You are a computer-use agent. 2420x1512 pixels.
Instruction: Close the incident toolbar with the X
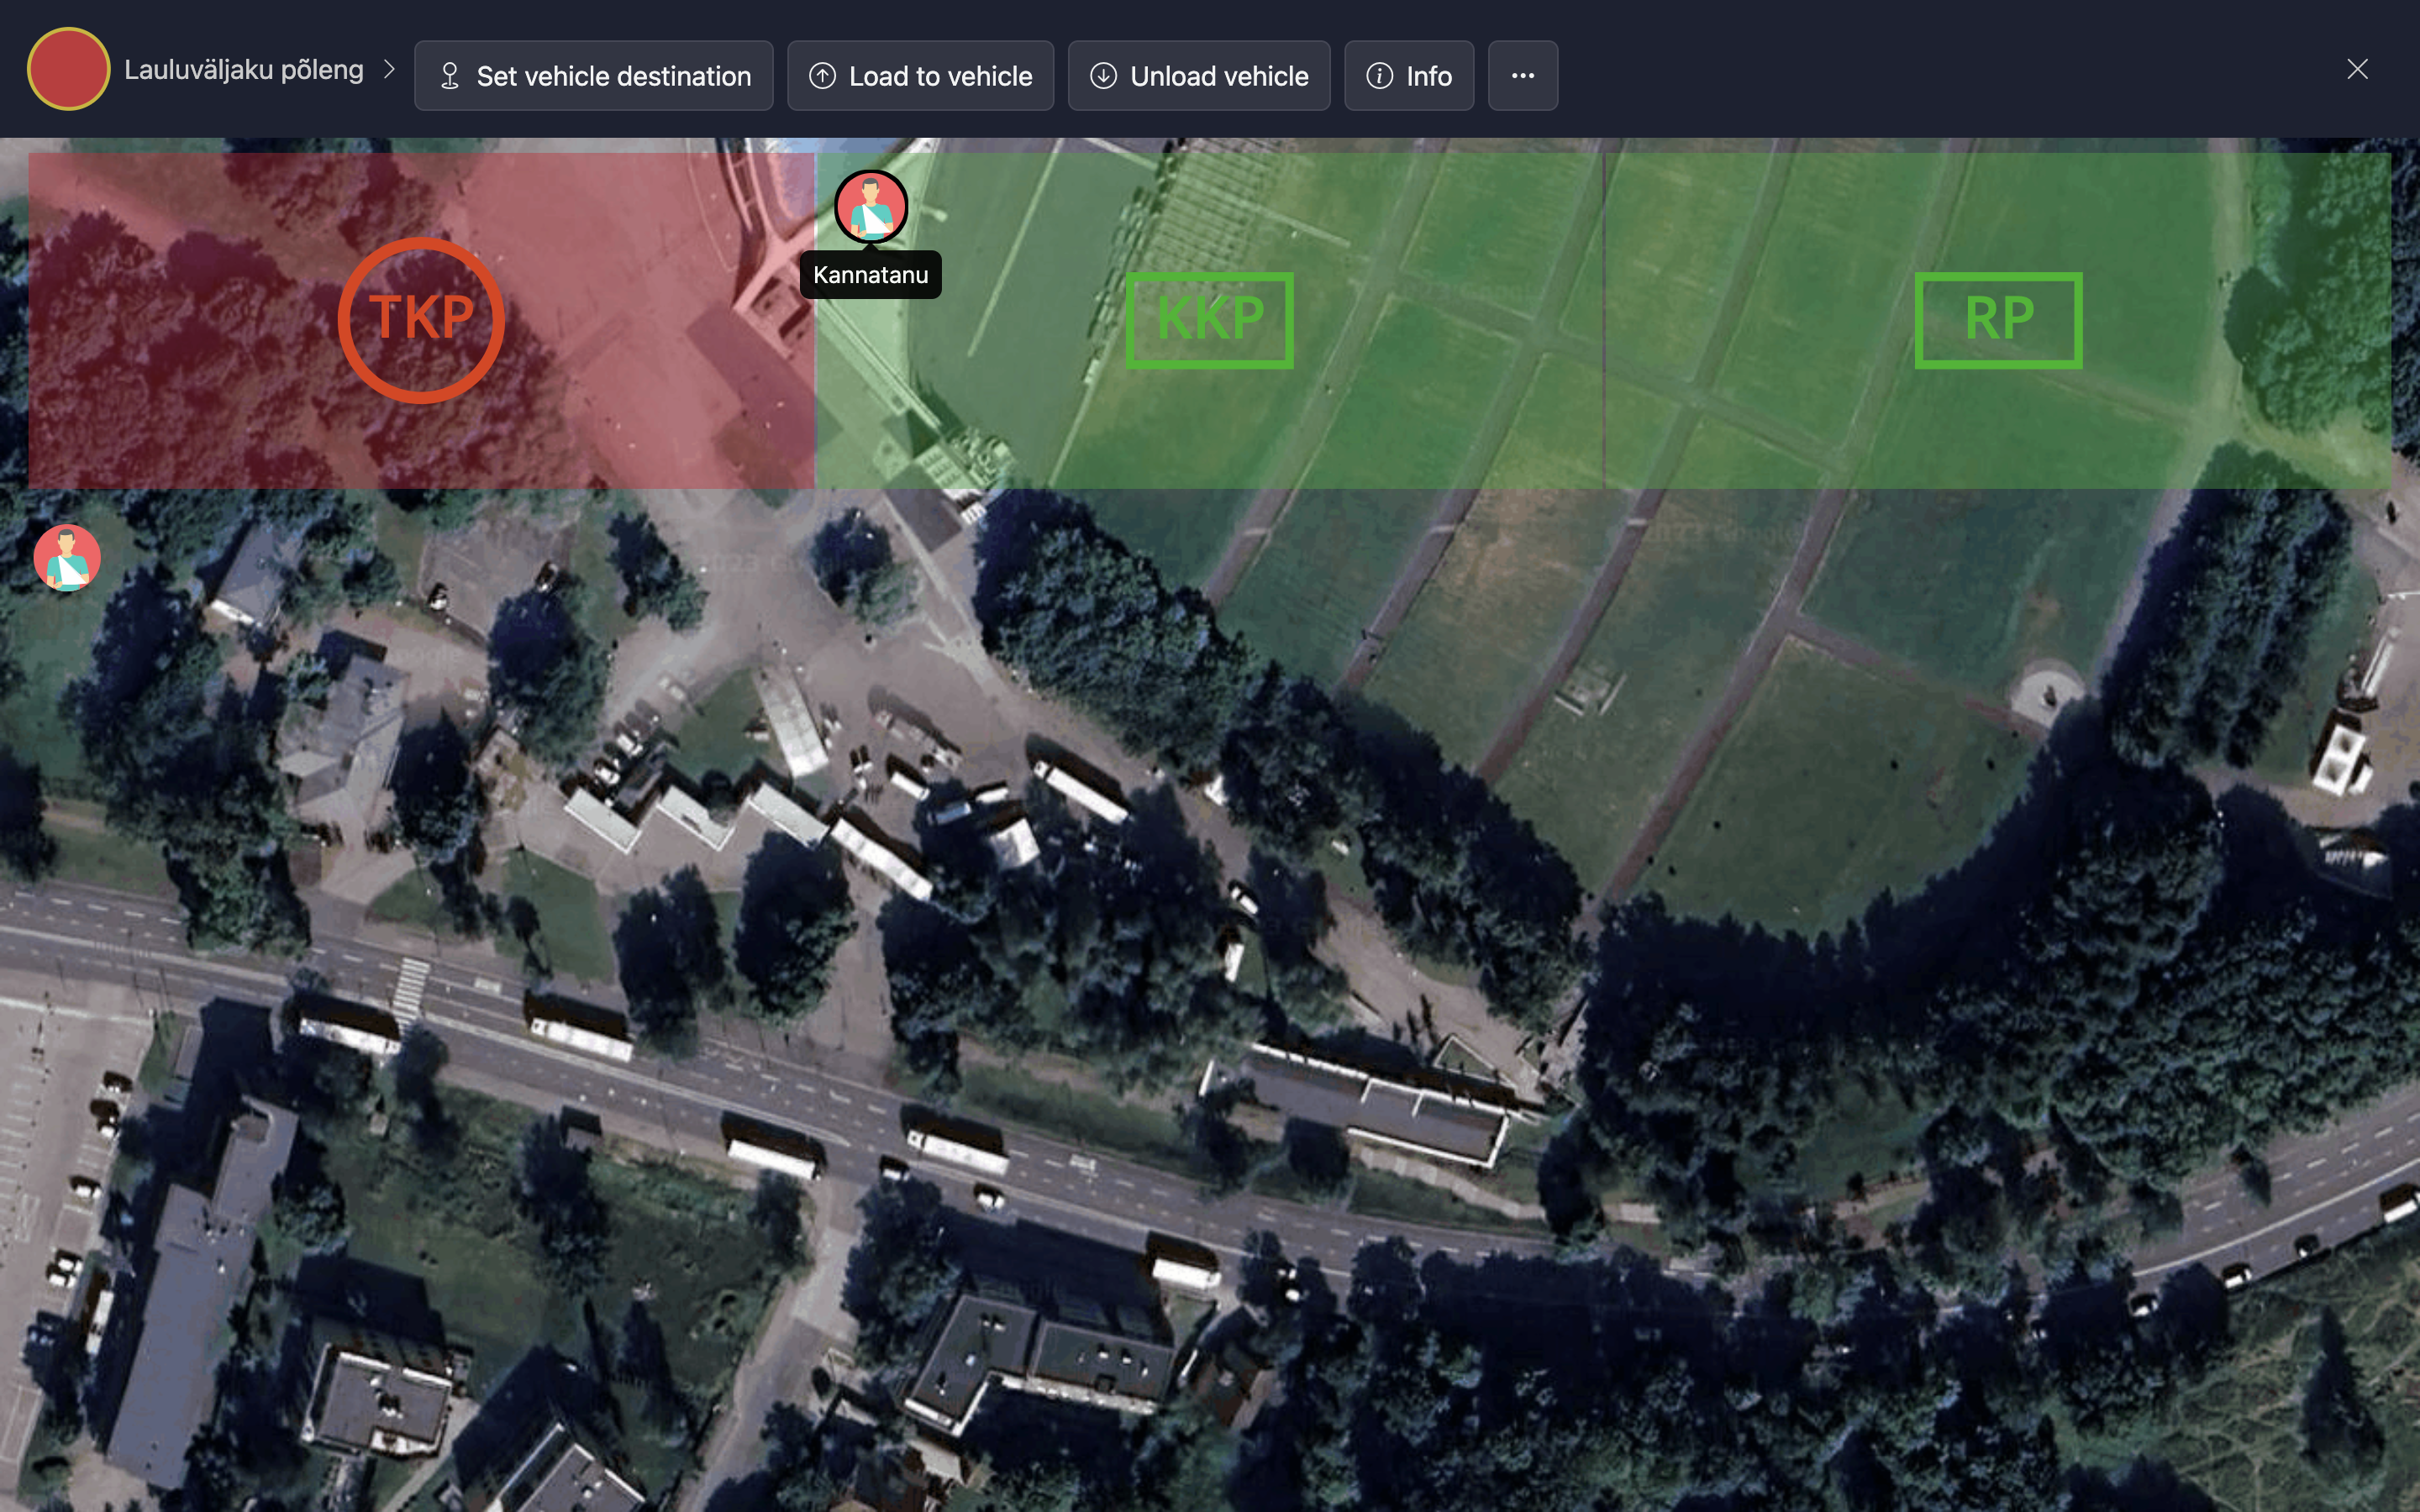(2357, 69)
